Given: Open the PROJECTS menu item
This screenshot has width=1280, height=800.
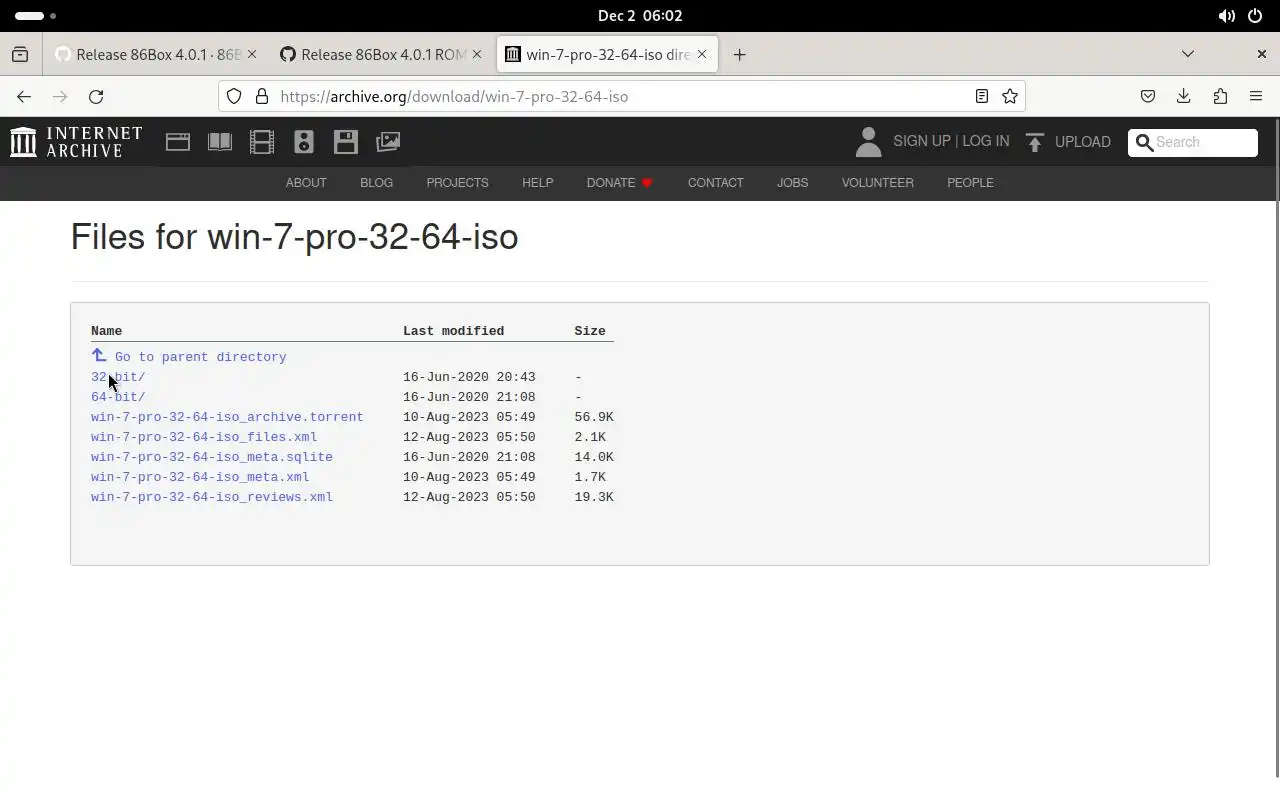Looking at the screenshot, I should click(x=457, y=183).
